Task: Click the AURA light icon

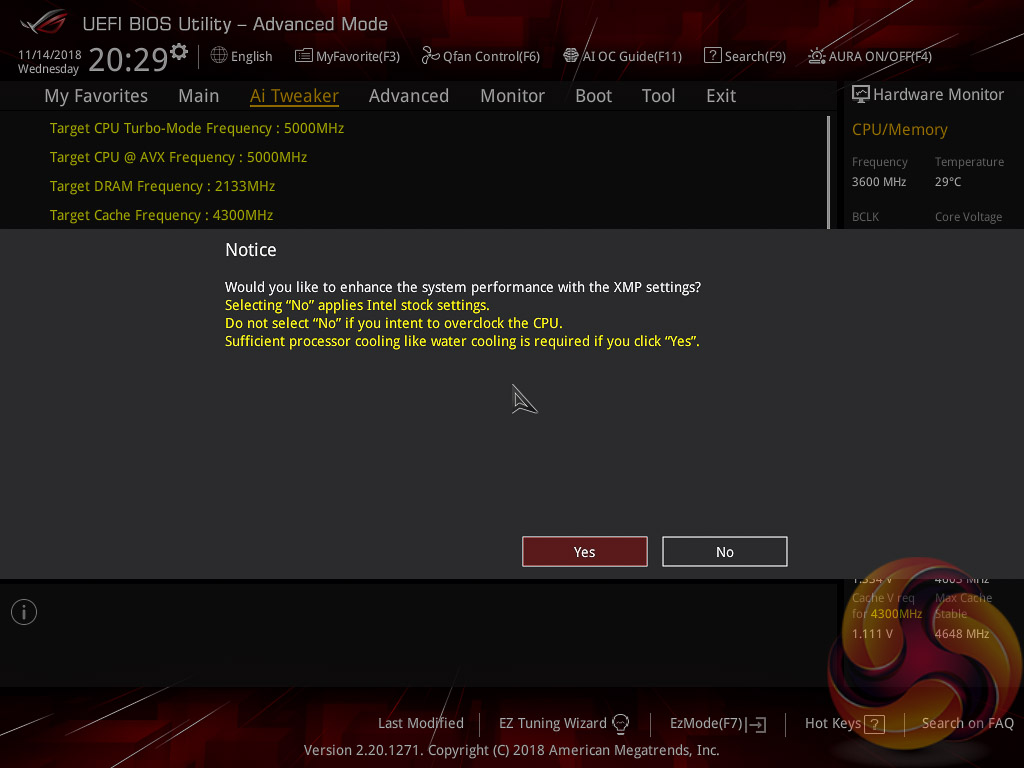Action: click(x=816, y=56)
